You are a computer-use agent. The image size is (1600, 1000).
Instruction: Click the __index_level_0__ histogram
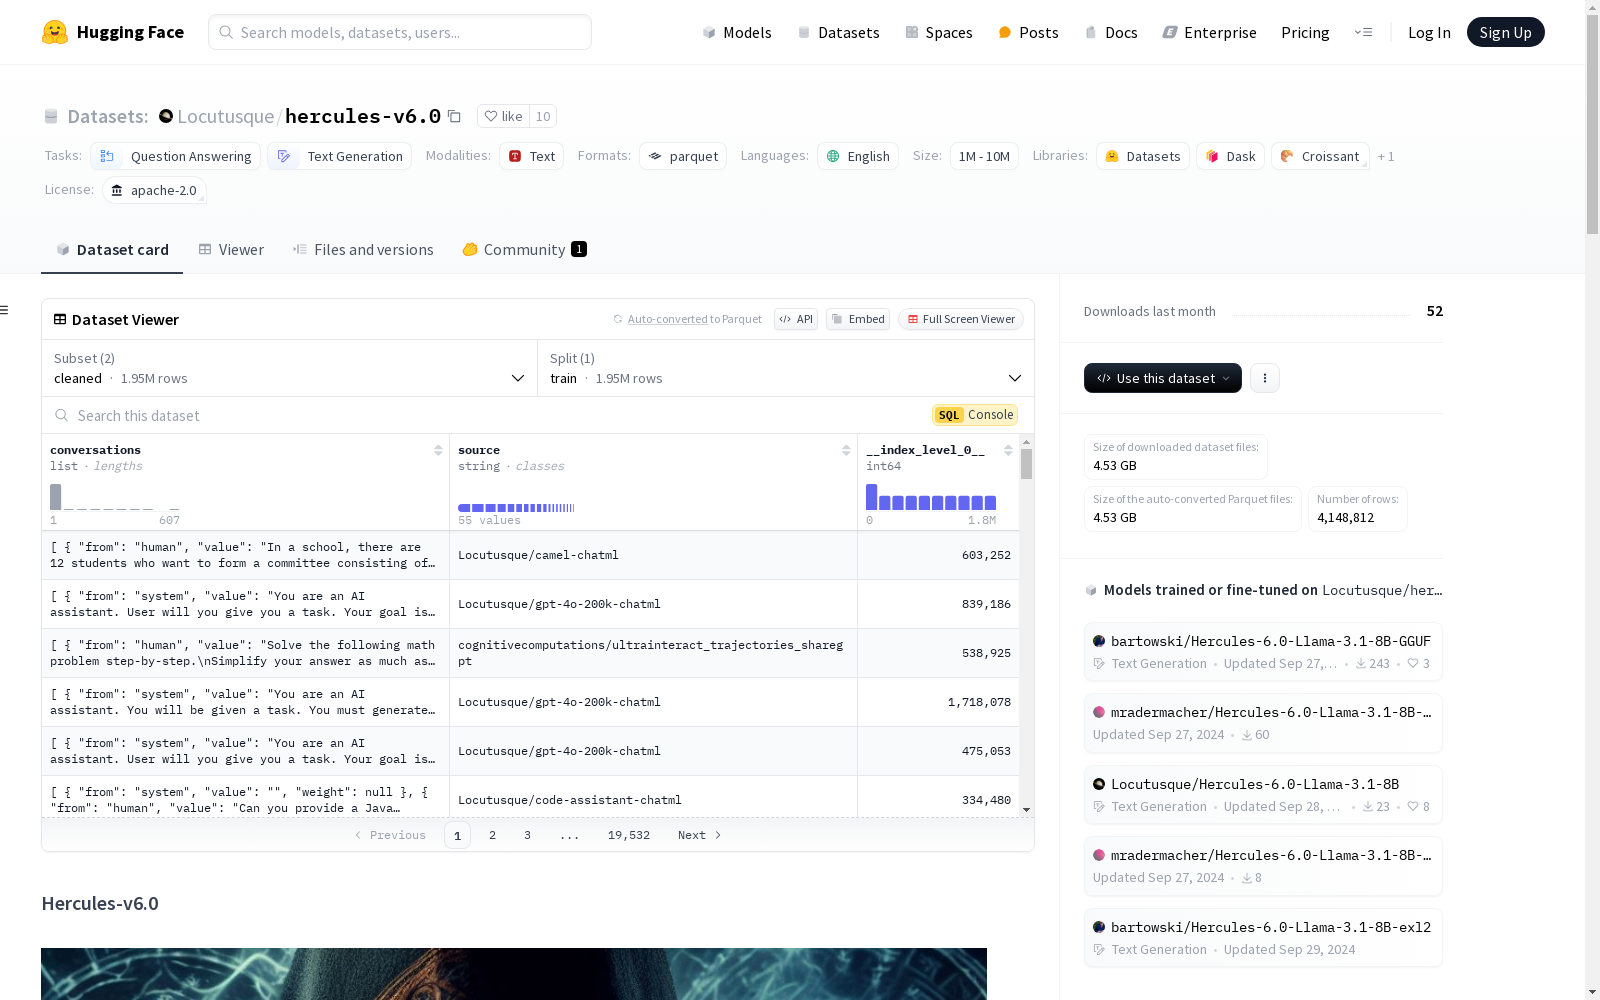pos(931,497)
